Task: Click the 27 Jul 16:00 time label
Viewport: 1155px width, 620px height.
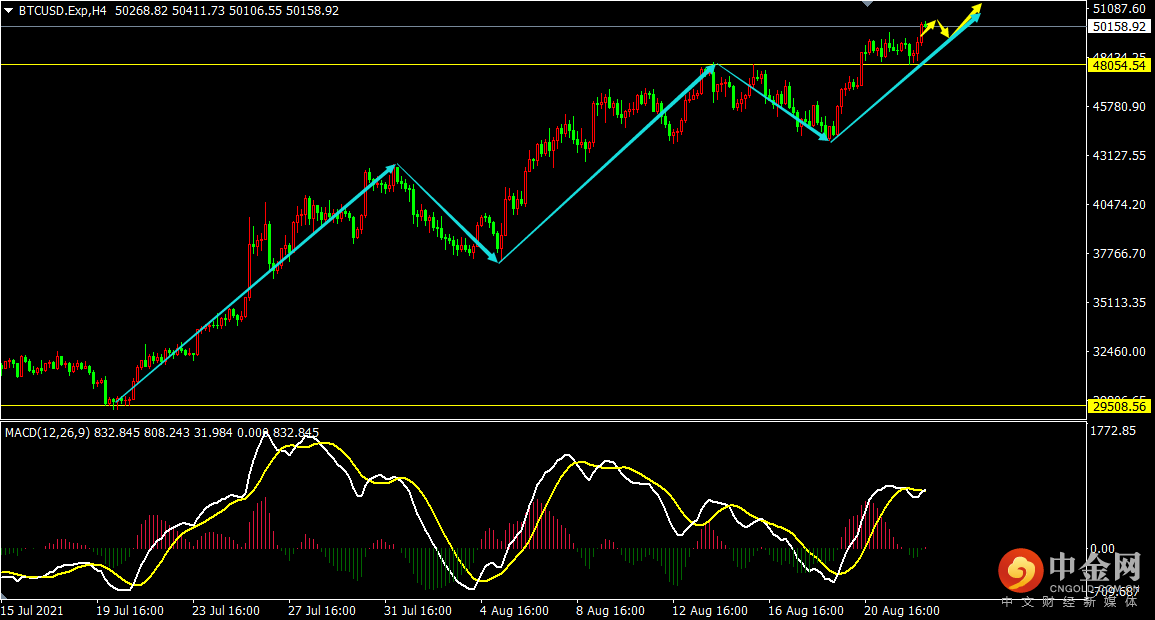Action: click(x=322, y=611)
